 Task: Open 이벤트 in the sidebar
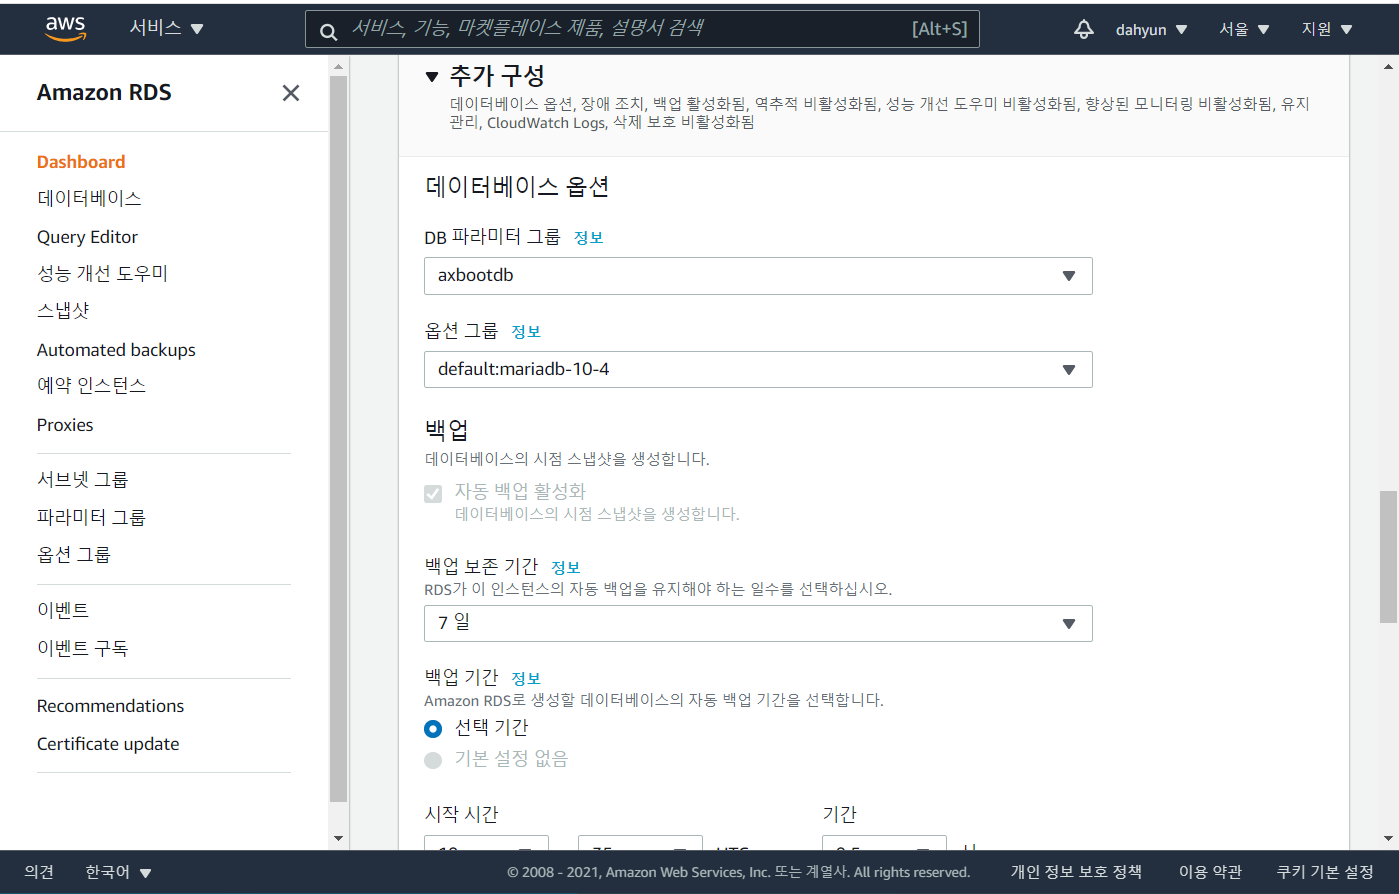pos(63,610)
